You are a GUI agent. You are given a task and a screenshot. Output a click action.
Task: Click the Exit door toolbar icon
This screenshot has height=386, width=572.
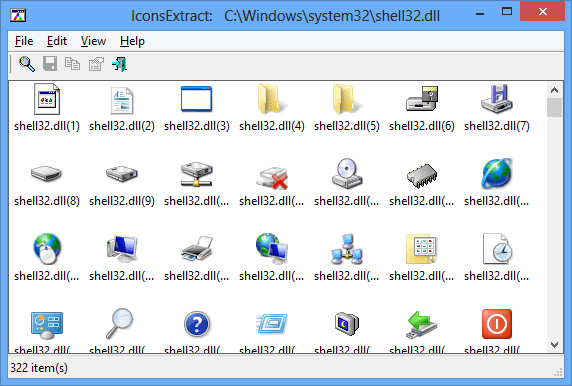point(119,64)
